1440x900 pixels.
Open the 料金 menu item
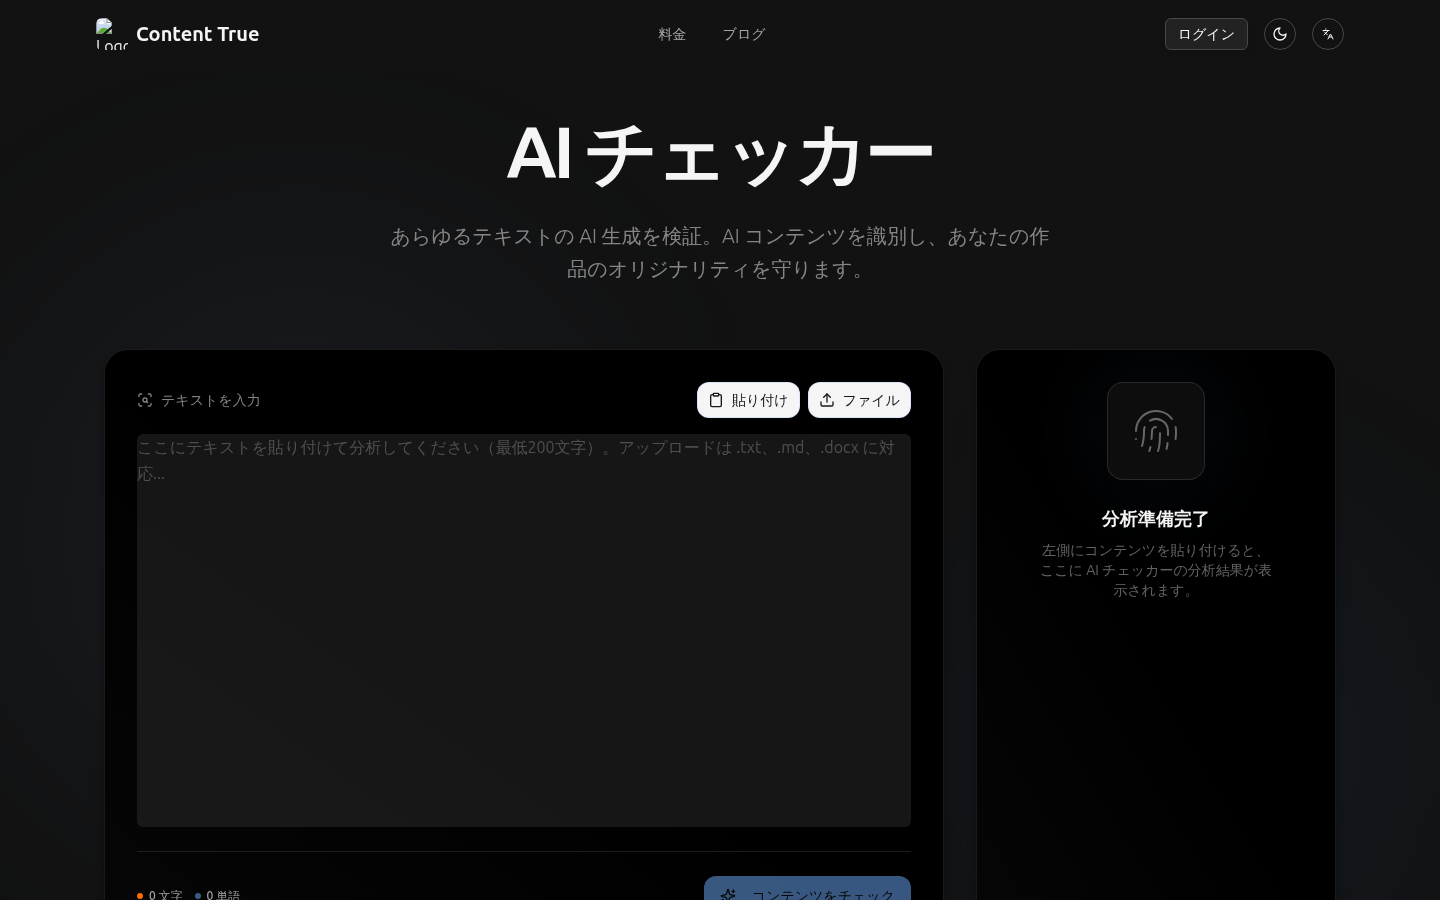[x=672, y=34]
